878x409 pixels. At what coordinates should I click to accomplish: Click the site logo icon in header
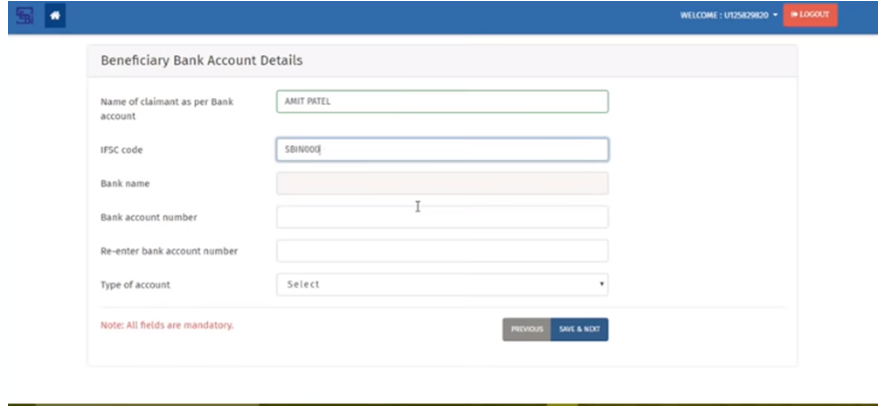[x=24, y=15]
